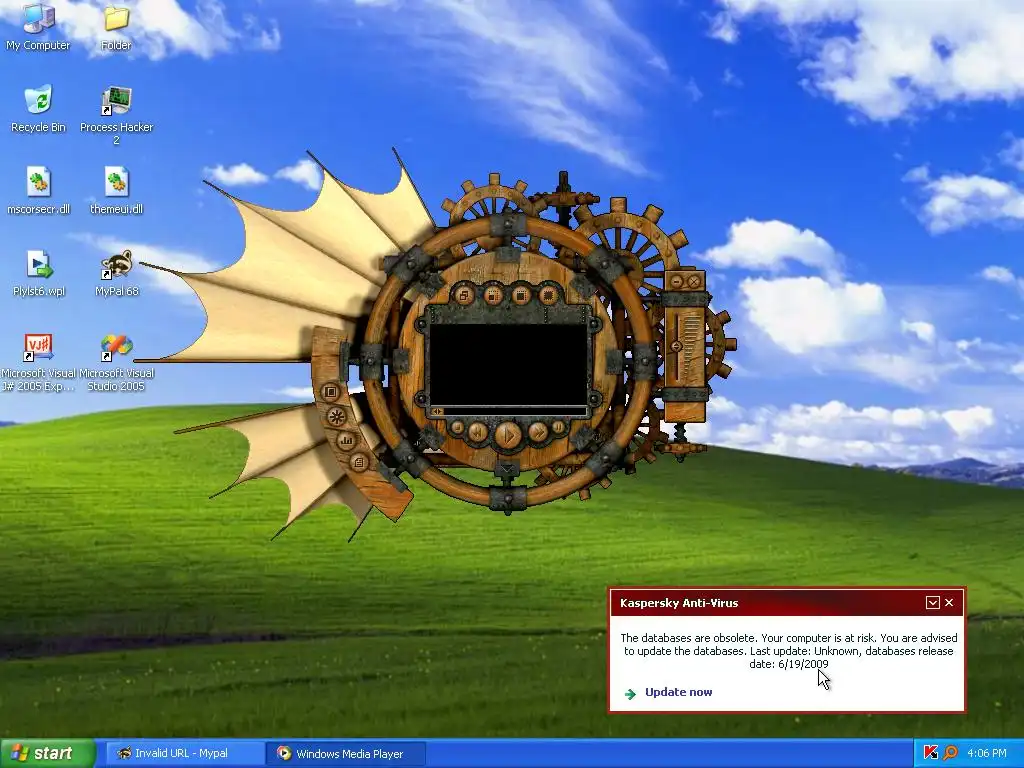Screen dimensions: 1024x768
Task: Click the framed-square icon on left wooden panel
Action: coord(330,392)
